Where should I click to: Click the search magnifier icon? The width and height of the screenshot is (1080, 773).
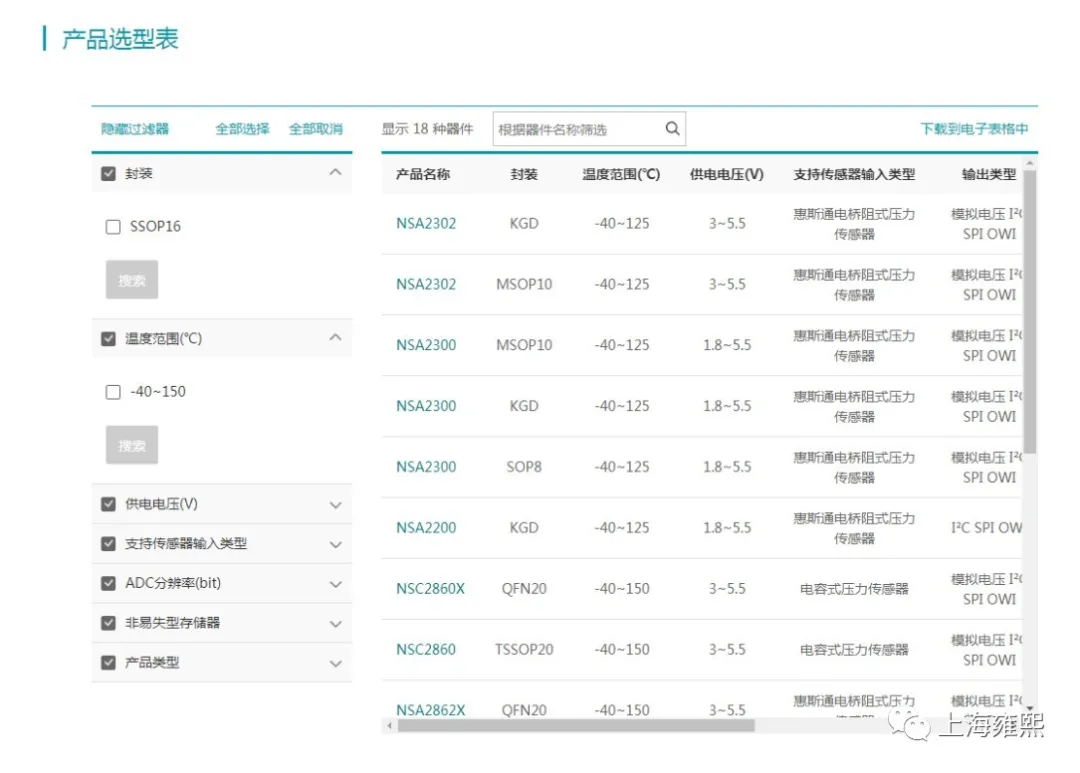(672, 128)
